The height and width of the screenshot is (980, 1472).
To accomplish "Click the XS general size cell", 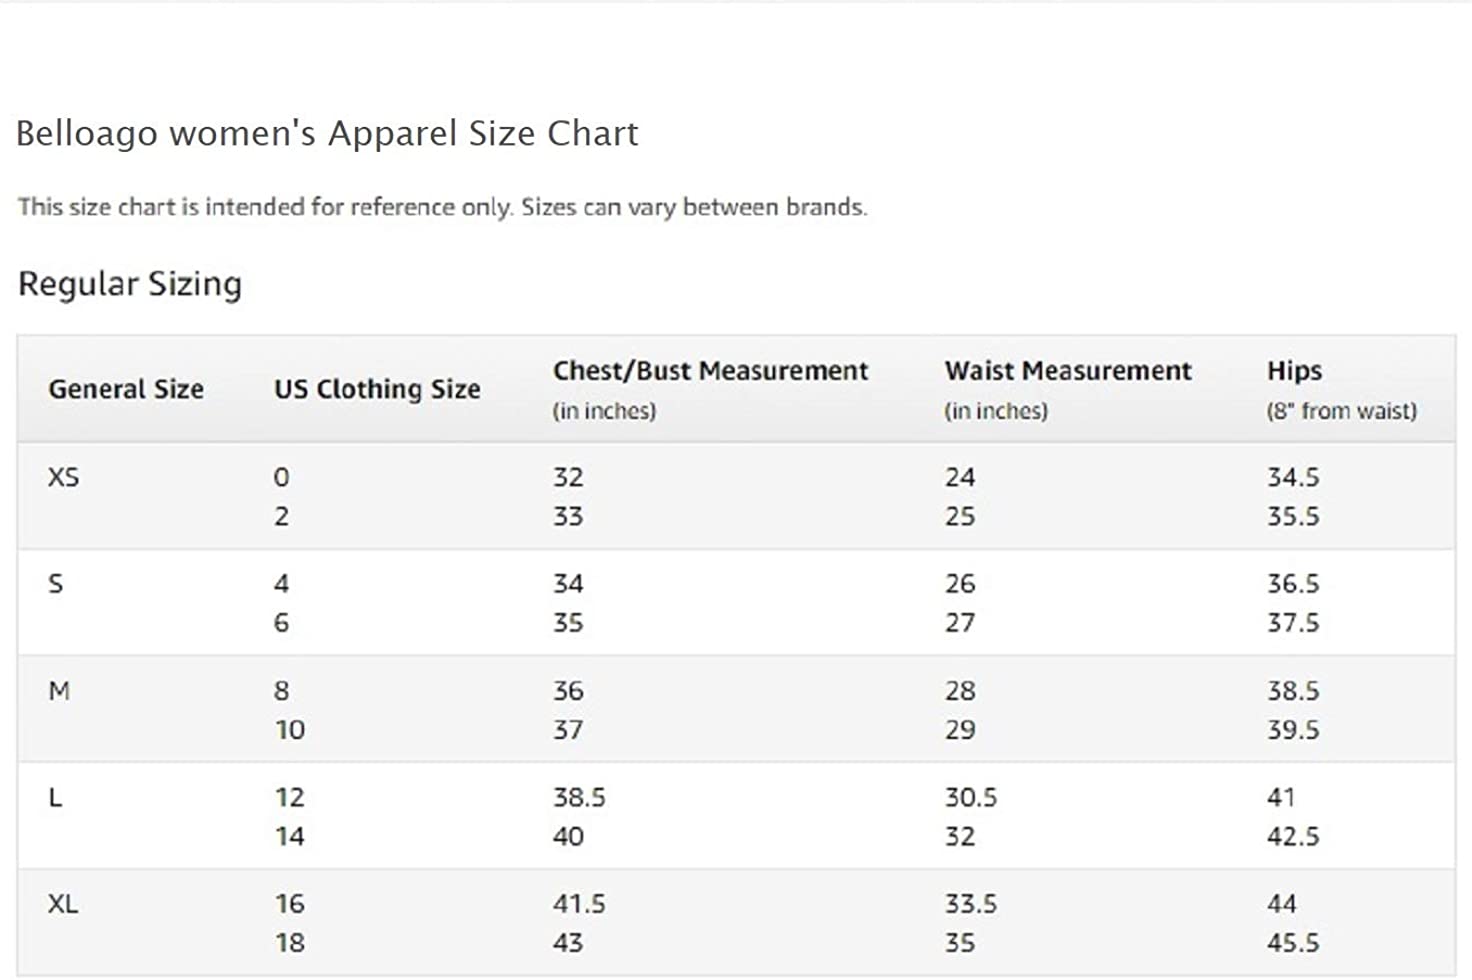I will pos(63,477).
